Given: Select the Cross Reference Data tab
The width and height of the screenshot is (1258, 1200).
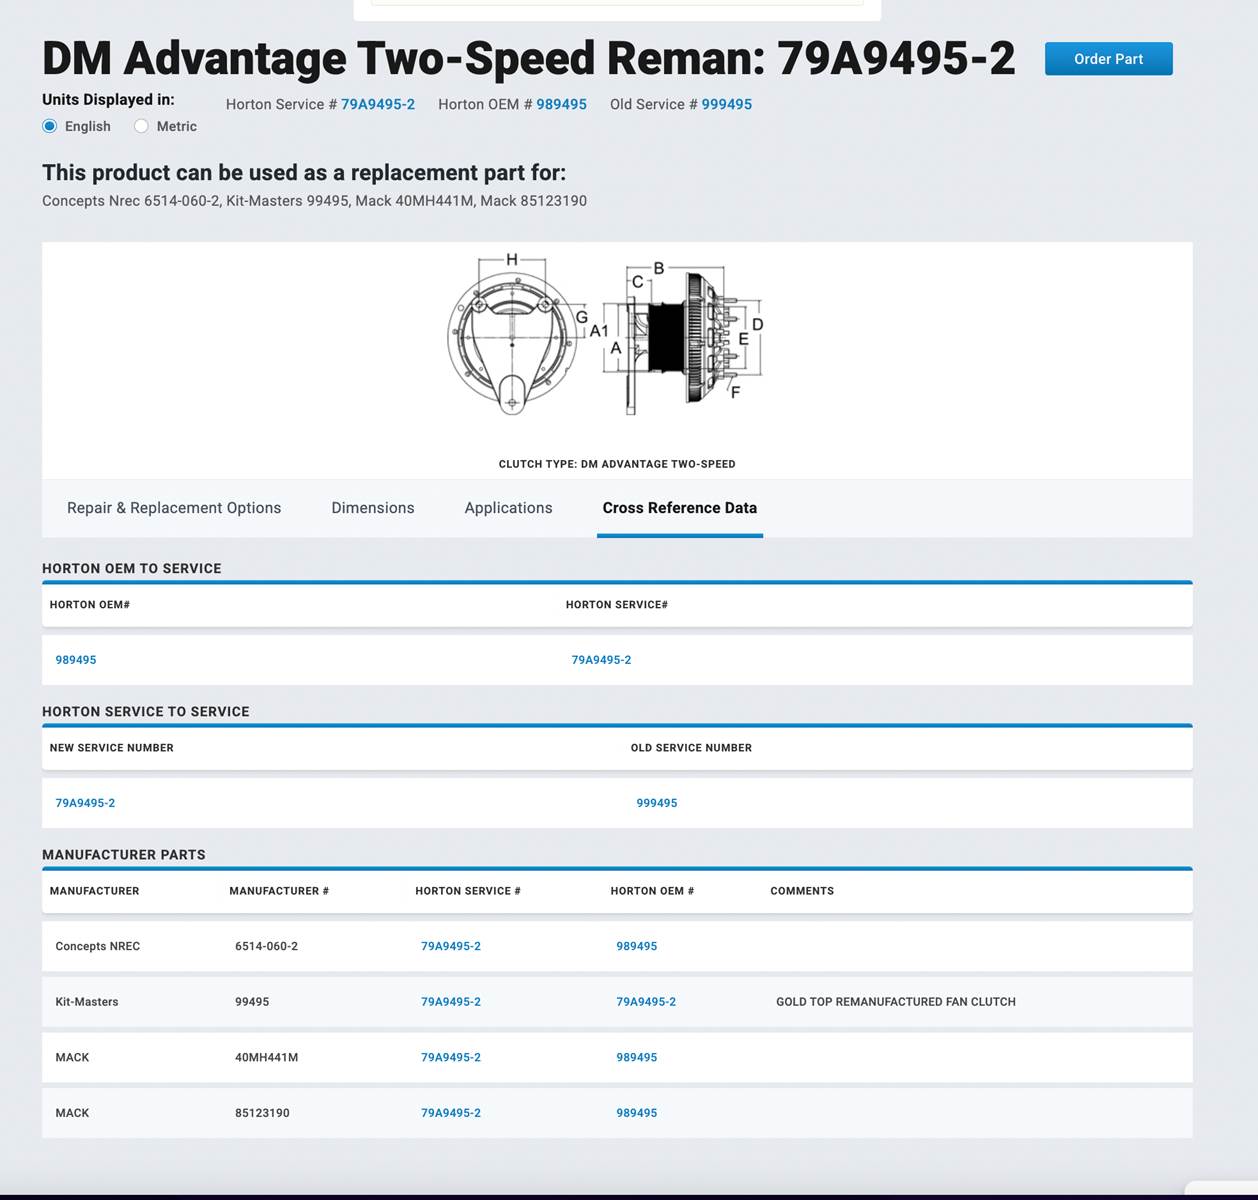Looking at the screenshot, I should [x=679, y=508].
